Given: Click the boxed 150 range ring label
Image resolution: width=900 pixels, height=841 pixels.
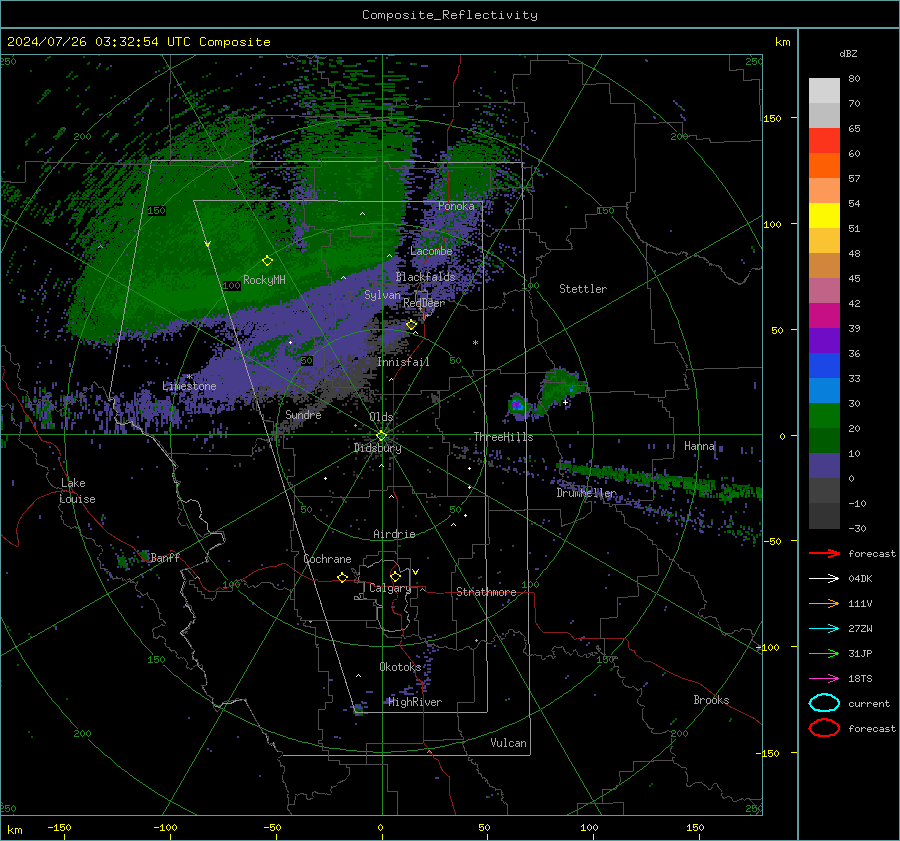Looking at the screenshot, I should 156,211.
